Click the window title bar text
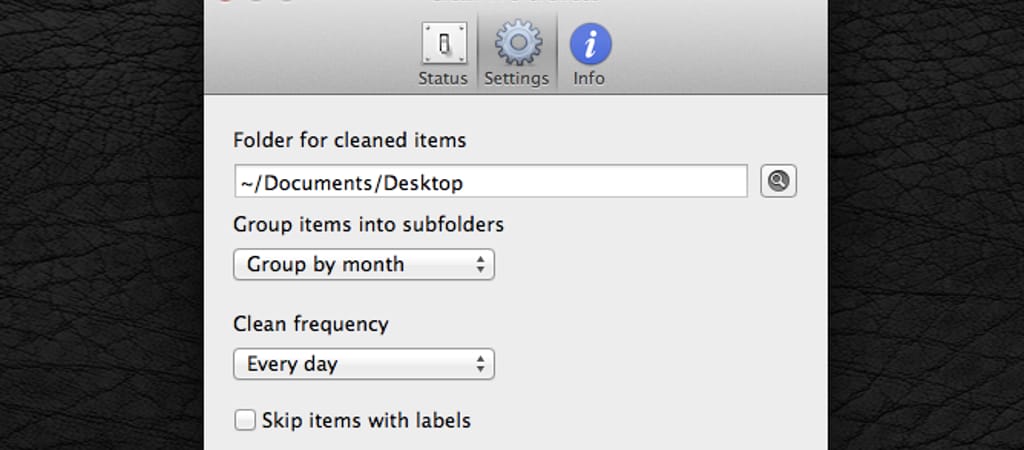Screen dimensions: 1024x450 (x=515, y=3)
